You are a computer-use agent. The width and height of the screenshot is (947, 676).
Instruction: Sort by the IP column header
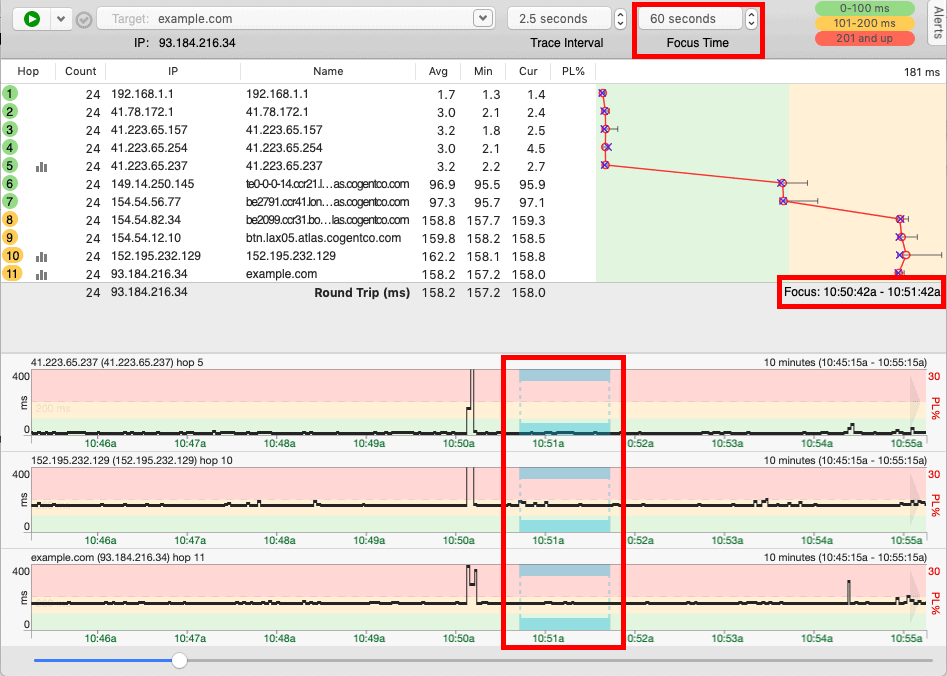173,71
